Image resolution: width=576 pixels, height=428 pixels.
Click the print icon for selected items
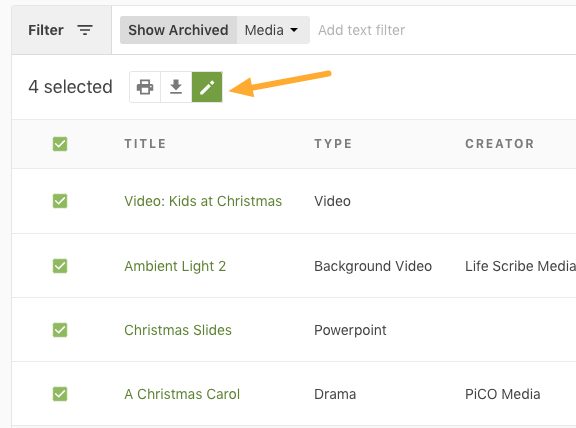145,87
